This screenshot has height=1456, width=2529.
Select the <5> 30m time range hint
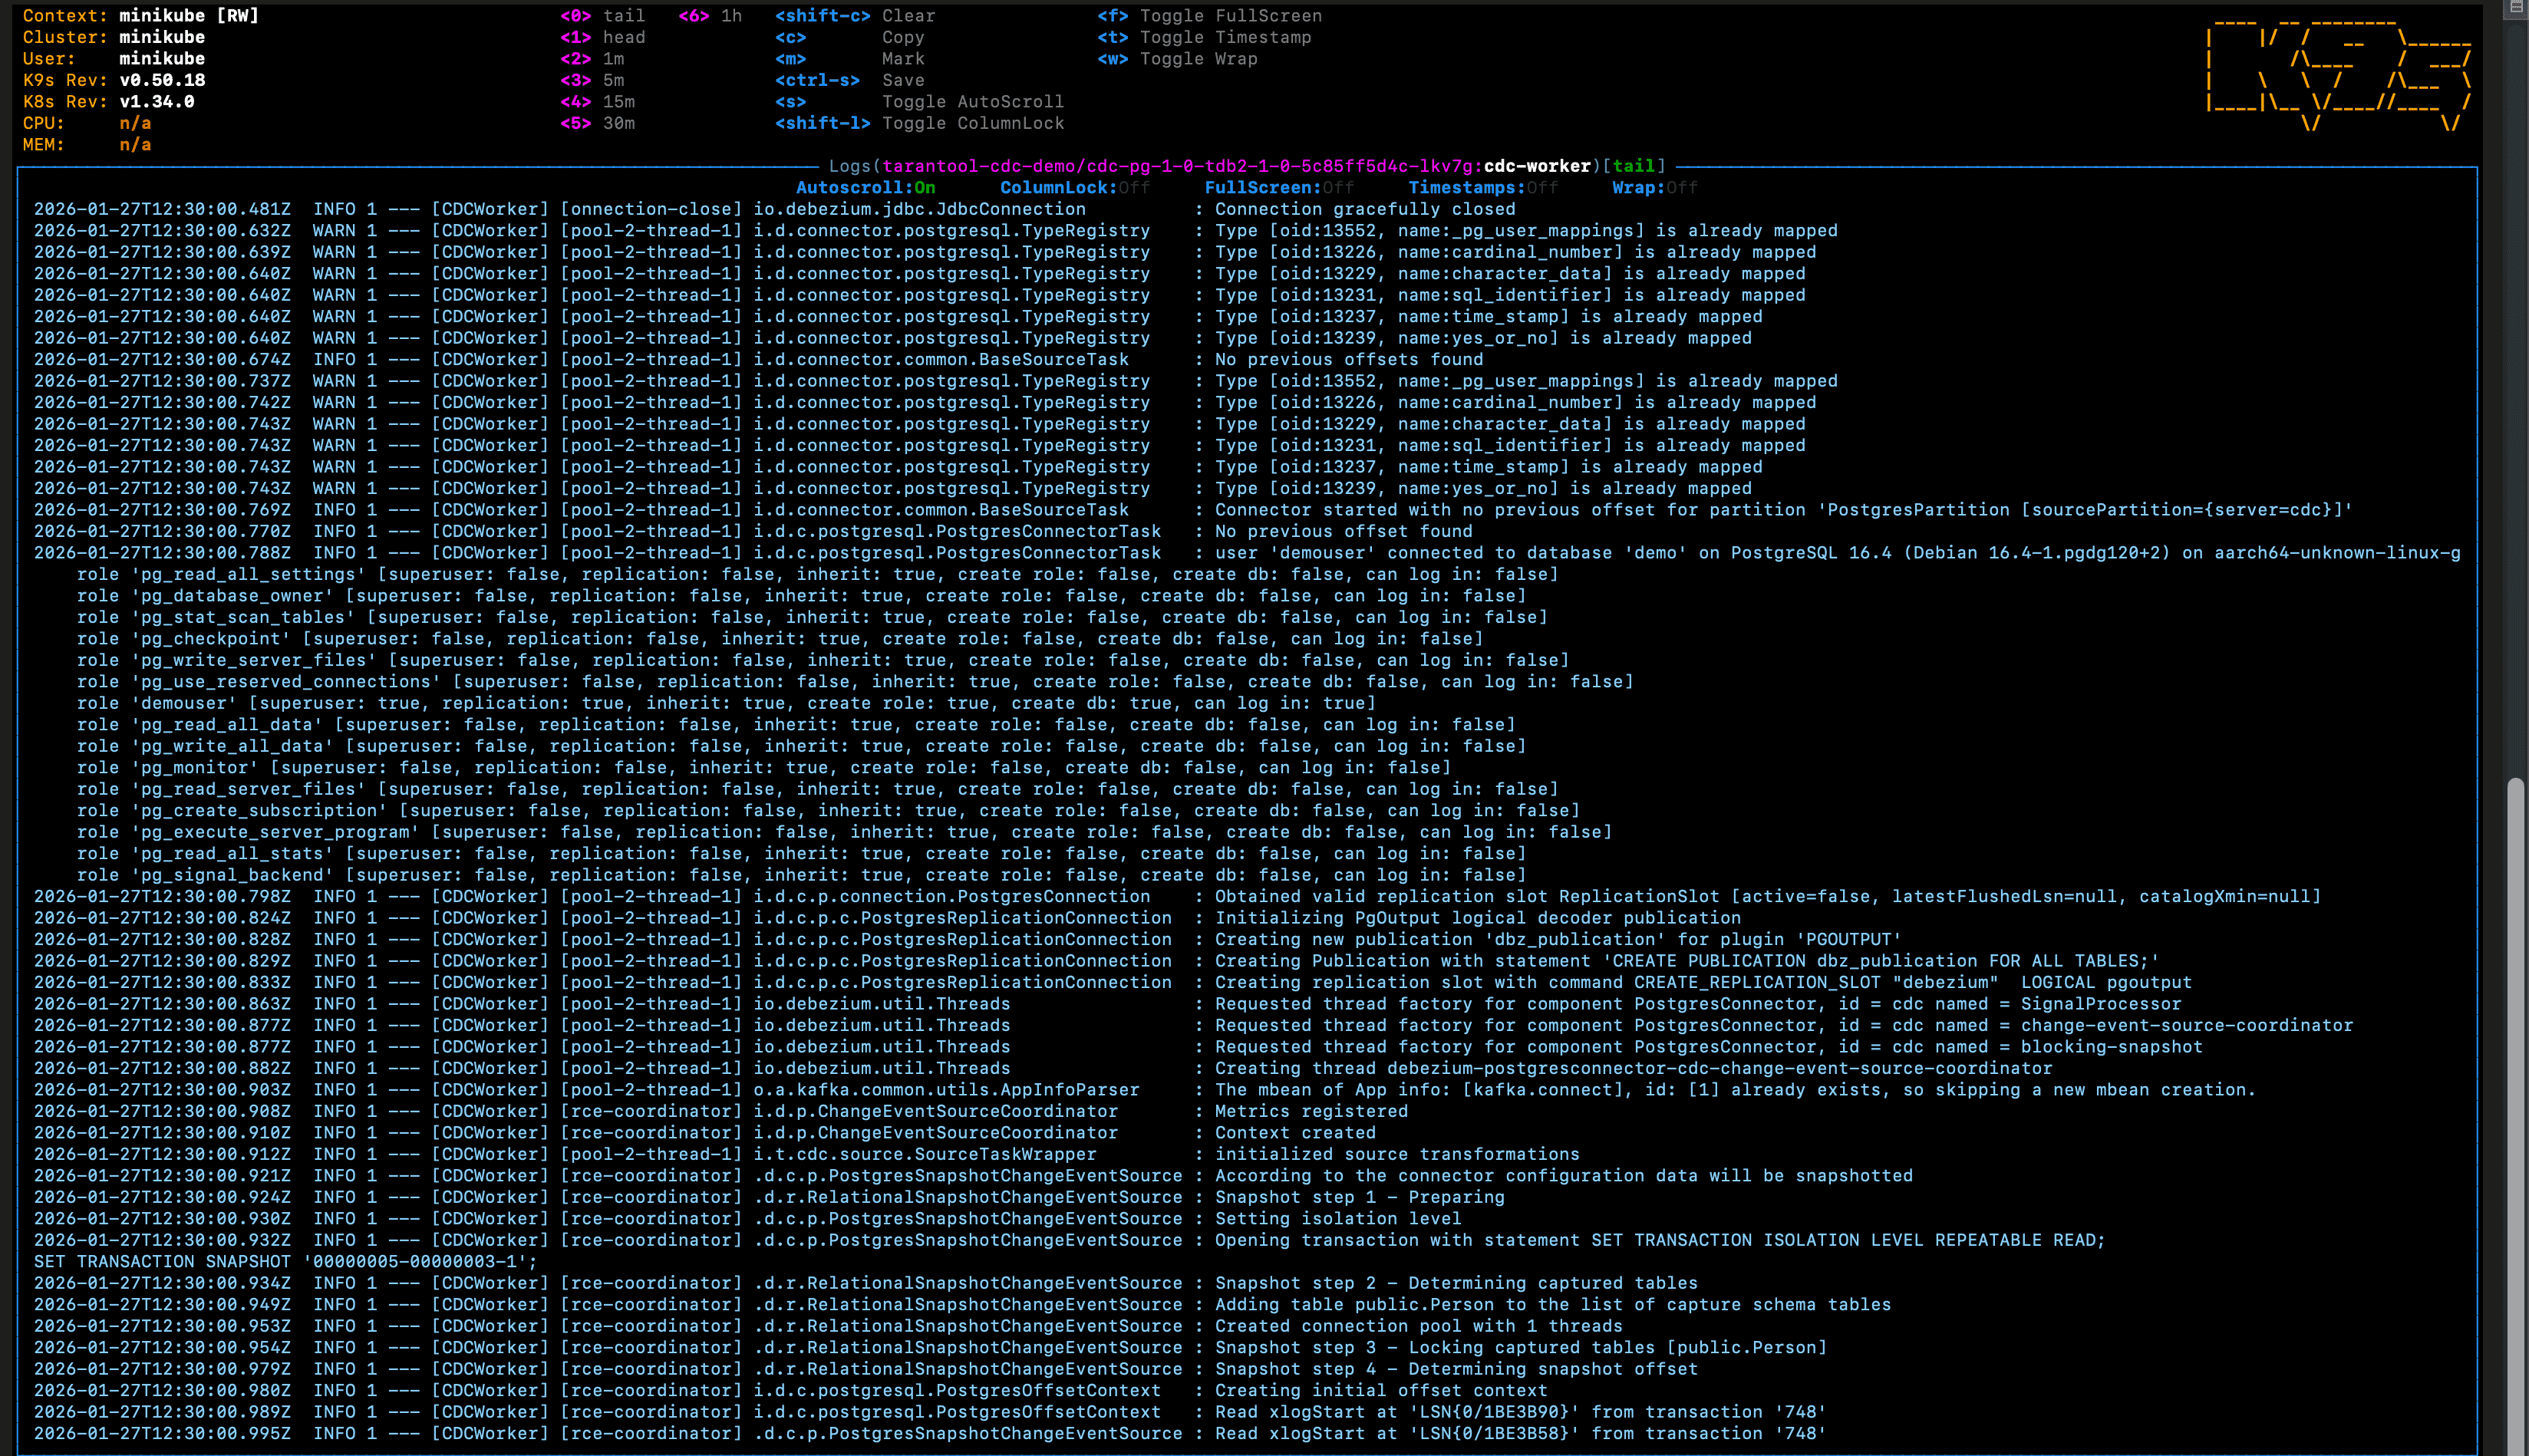[597, 123]
